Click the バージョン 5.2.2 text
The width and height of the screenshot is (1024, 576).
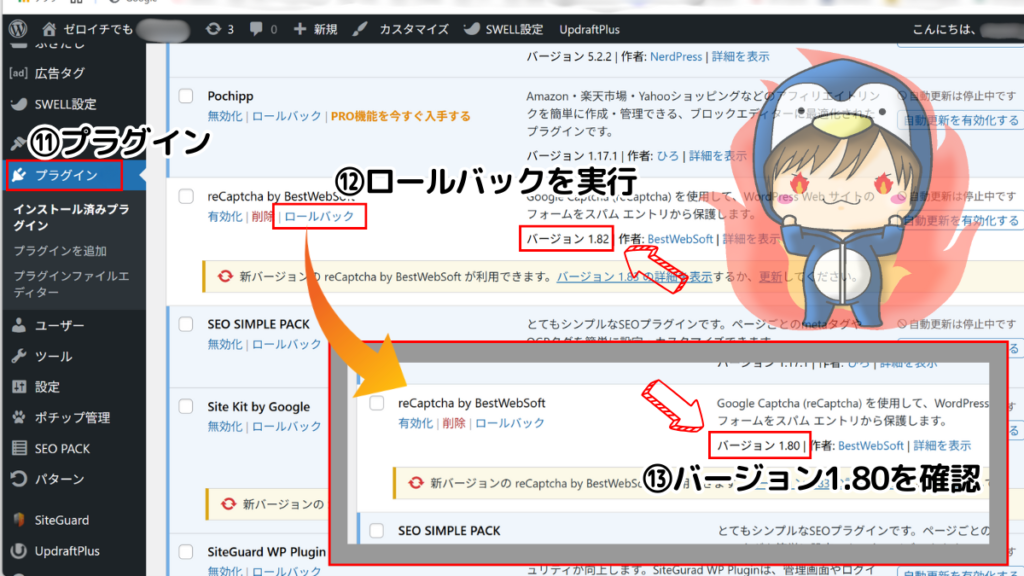[569, 57]
